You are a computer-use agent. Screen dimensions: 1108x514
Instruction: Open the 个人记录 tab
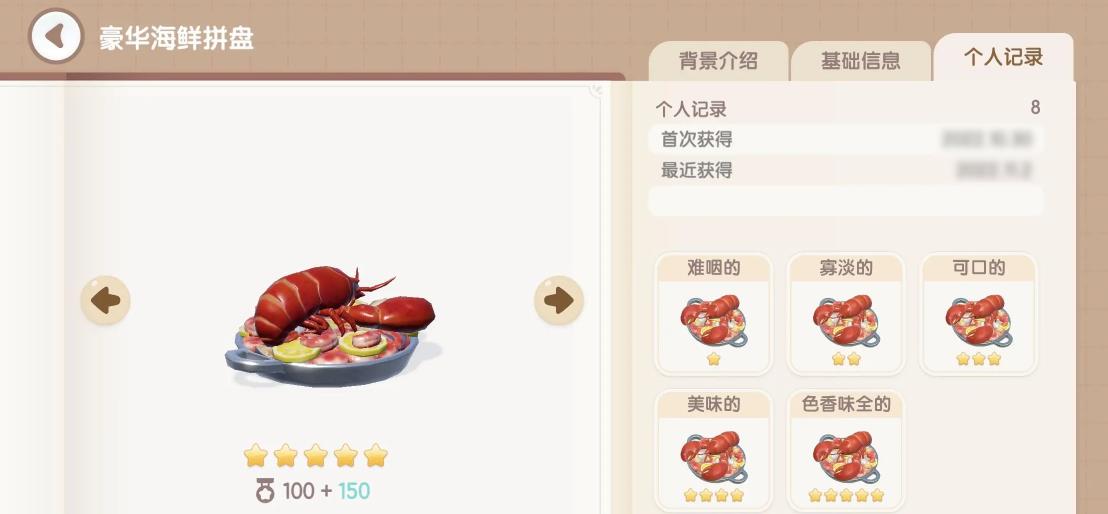(1003, 57)
